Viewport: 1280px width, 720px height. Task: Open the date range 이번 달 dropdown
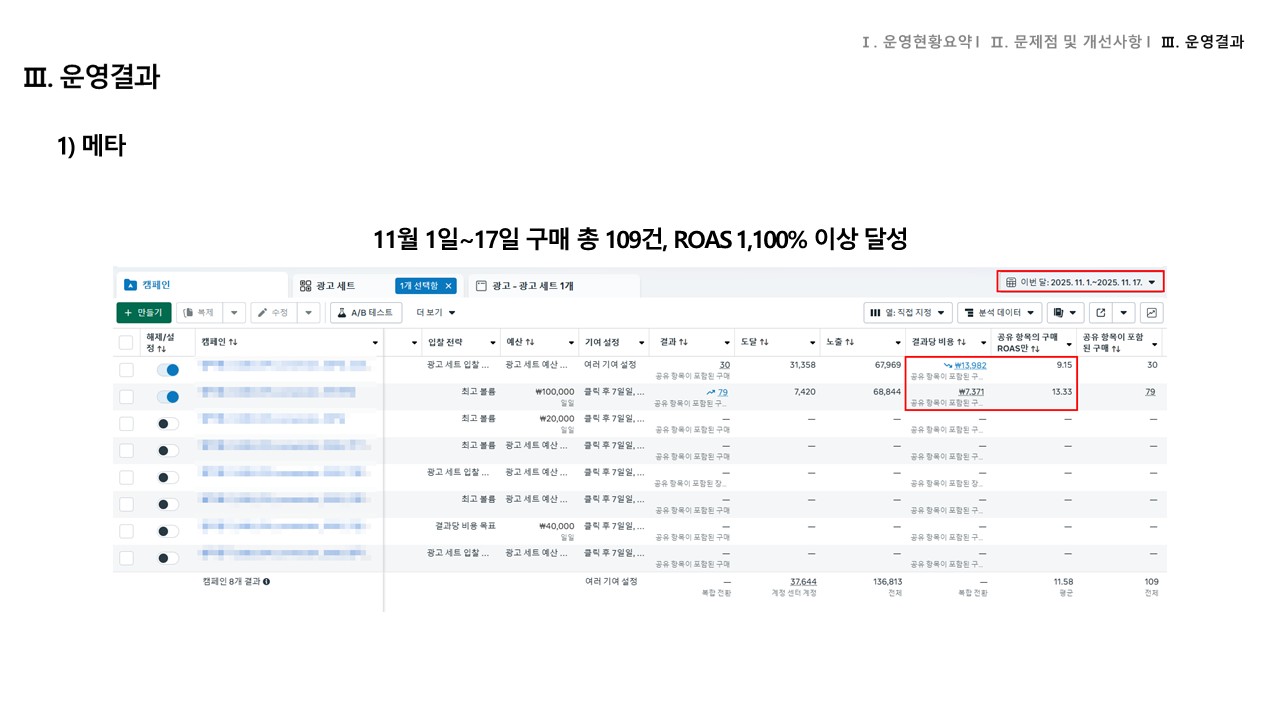(x=1081, y=282)
